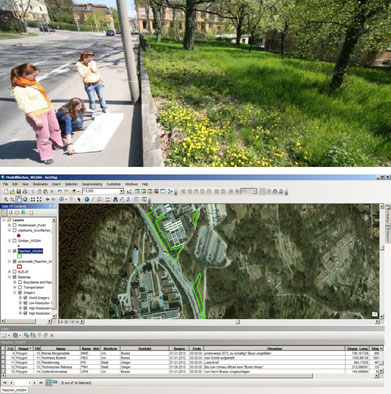The height and width of the screenshot is (394, 391).
Task: Toggle Modellwiesen_Punkt layer checkbox
Action: tap(15, 225)
